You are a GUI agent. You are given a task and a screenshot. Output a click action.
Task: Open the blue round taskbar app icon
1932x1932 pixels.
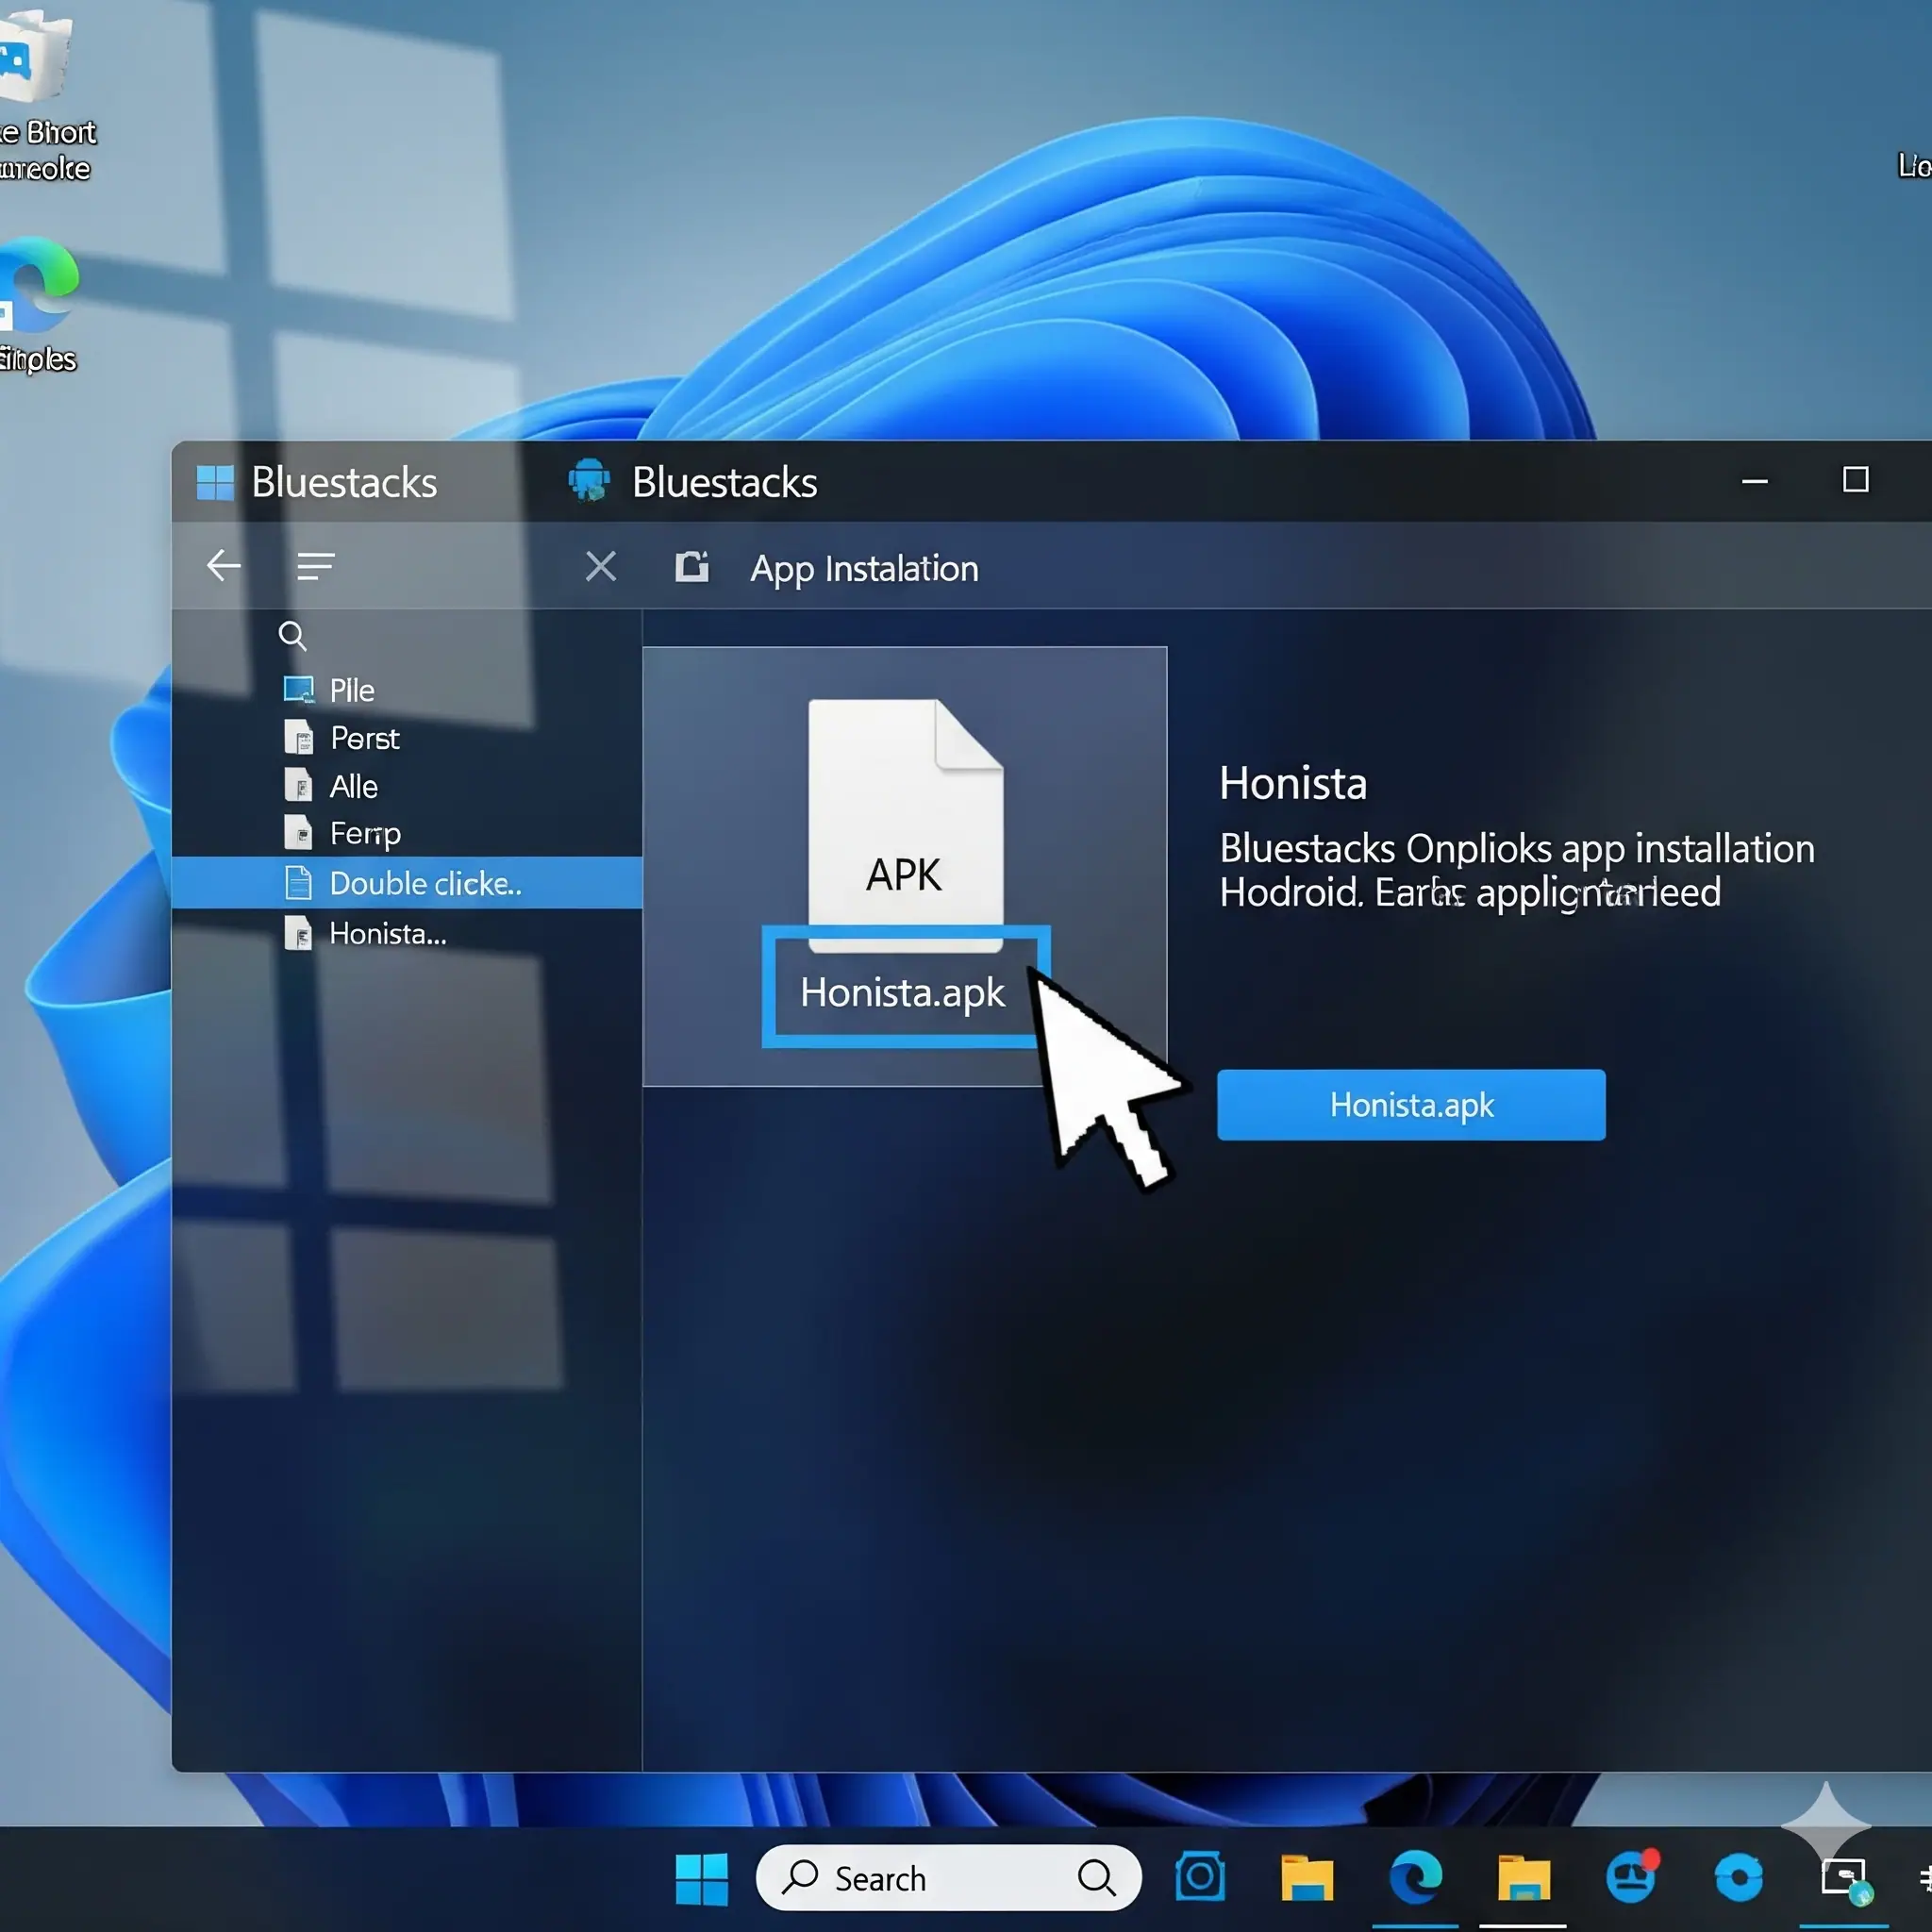pyautogui.click(x=1739, y=1877)
